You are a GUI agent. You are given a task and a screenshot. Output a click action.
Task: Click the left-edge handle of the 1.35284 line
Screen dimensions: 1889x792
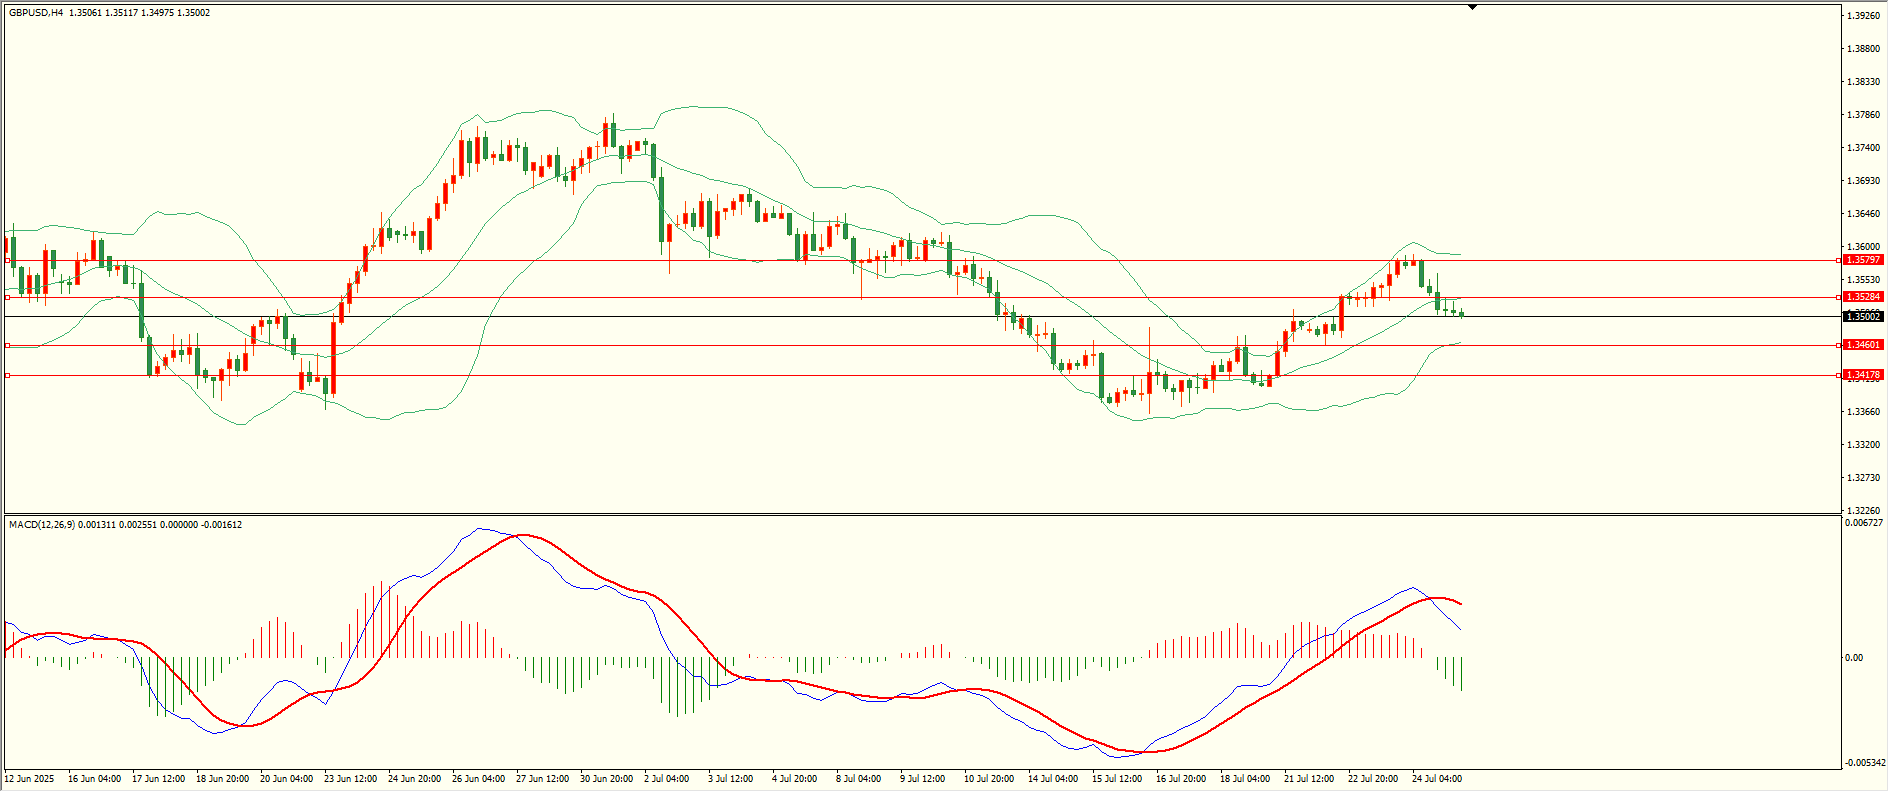click(x=8, y=297)
